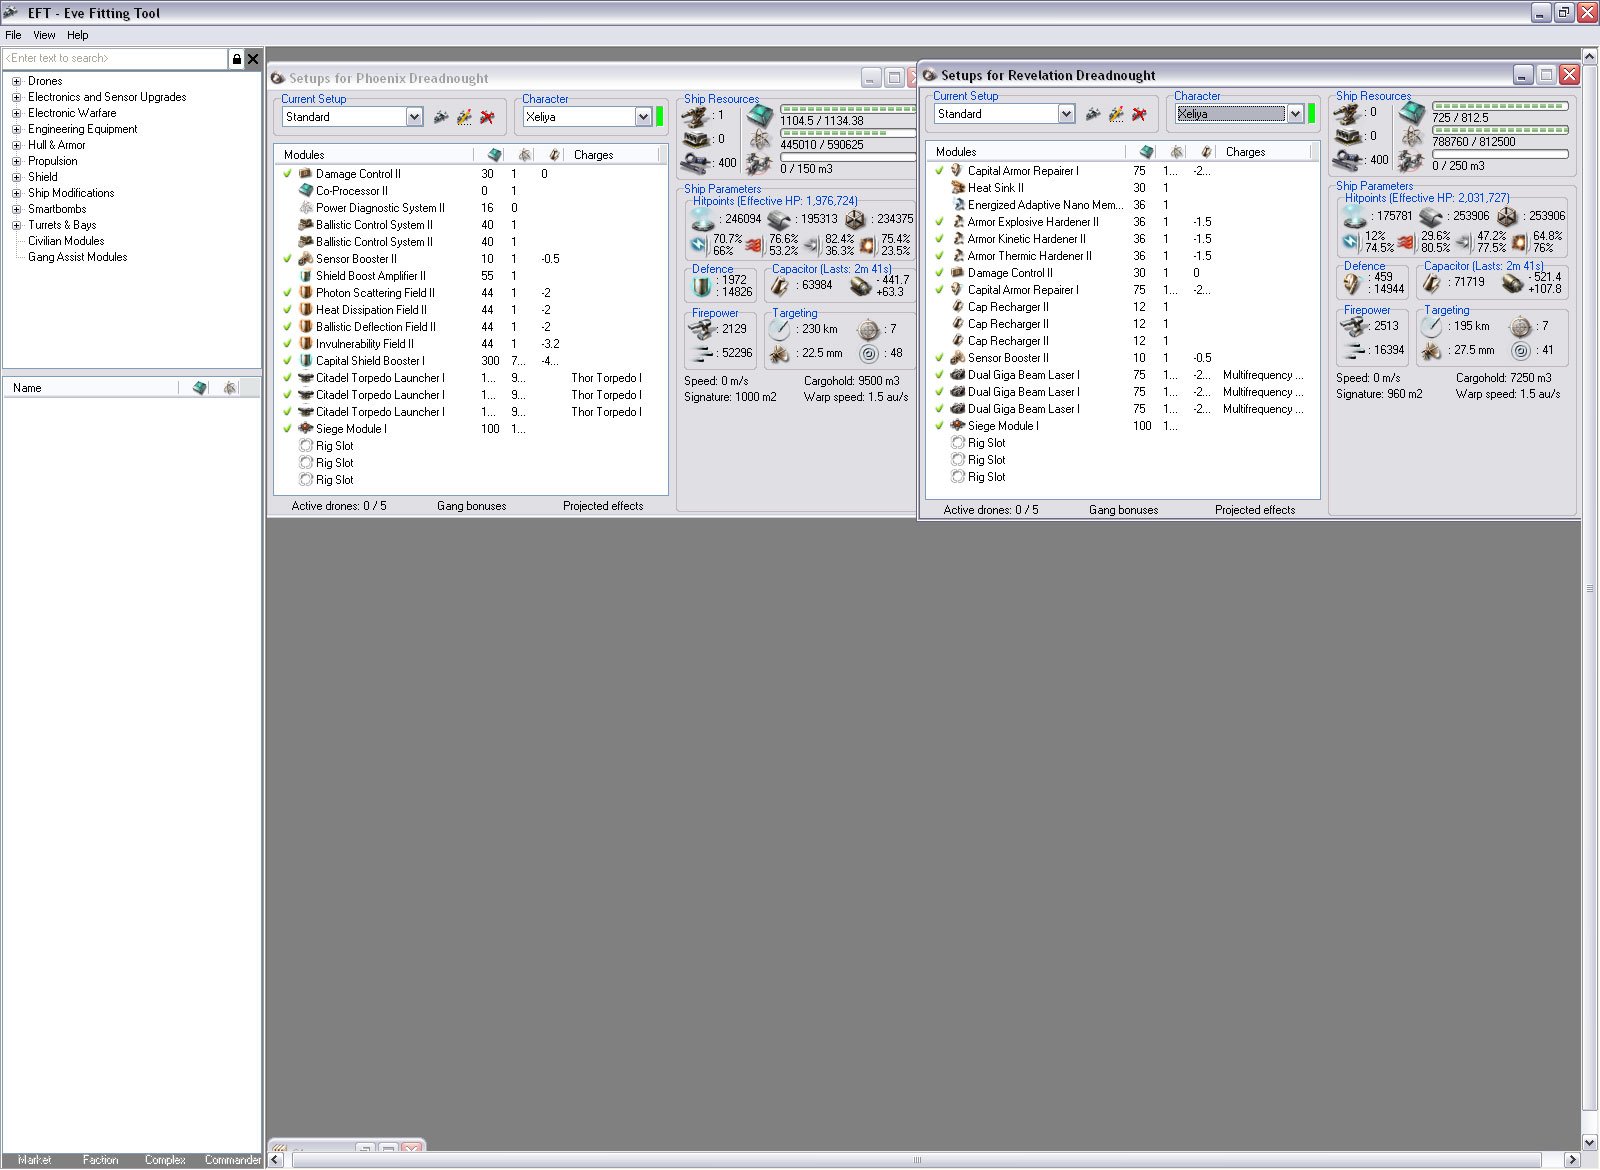Click Projected effects in Phoenix window
Viewport: 1600px width, 1170px height.
point(603,506)
